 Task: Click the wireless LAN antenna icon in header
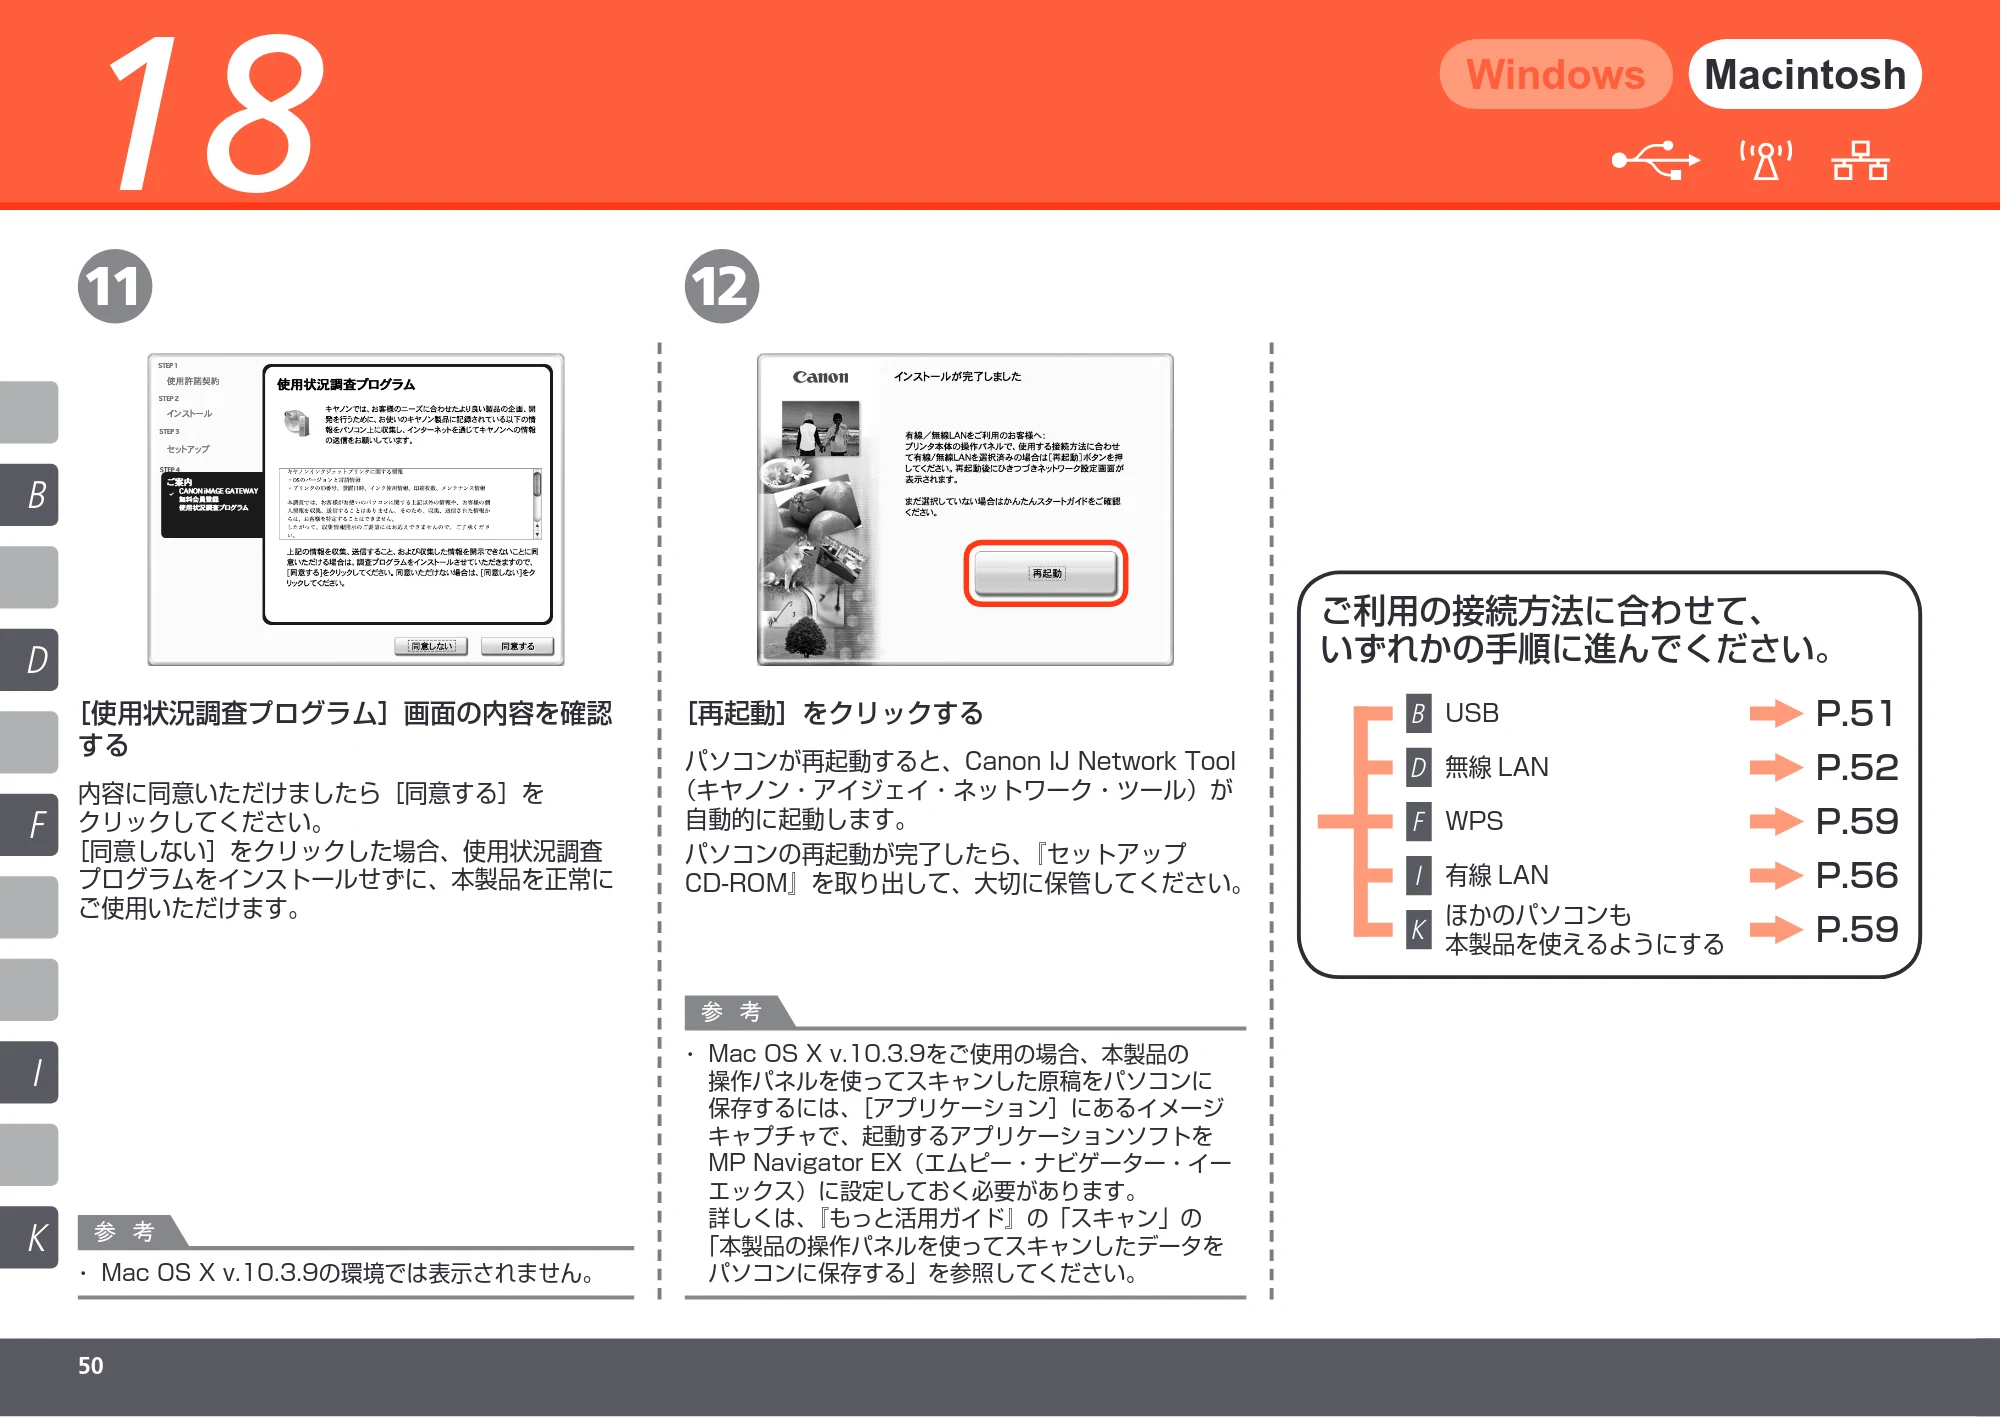pos(1766,160)
